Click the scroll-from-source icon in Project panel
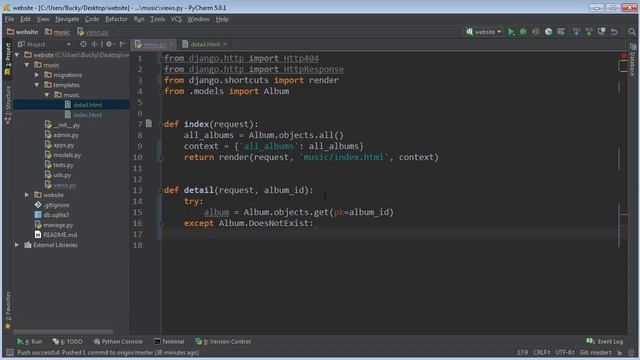640x360 pixels. coord(83,44)
